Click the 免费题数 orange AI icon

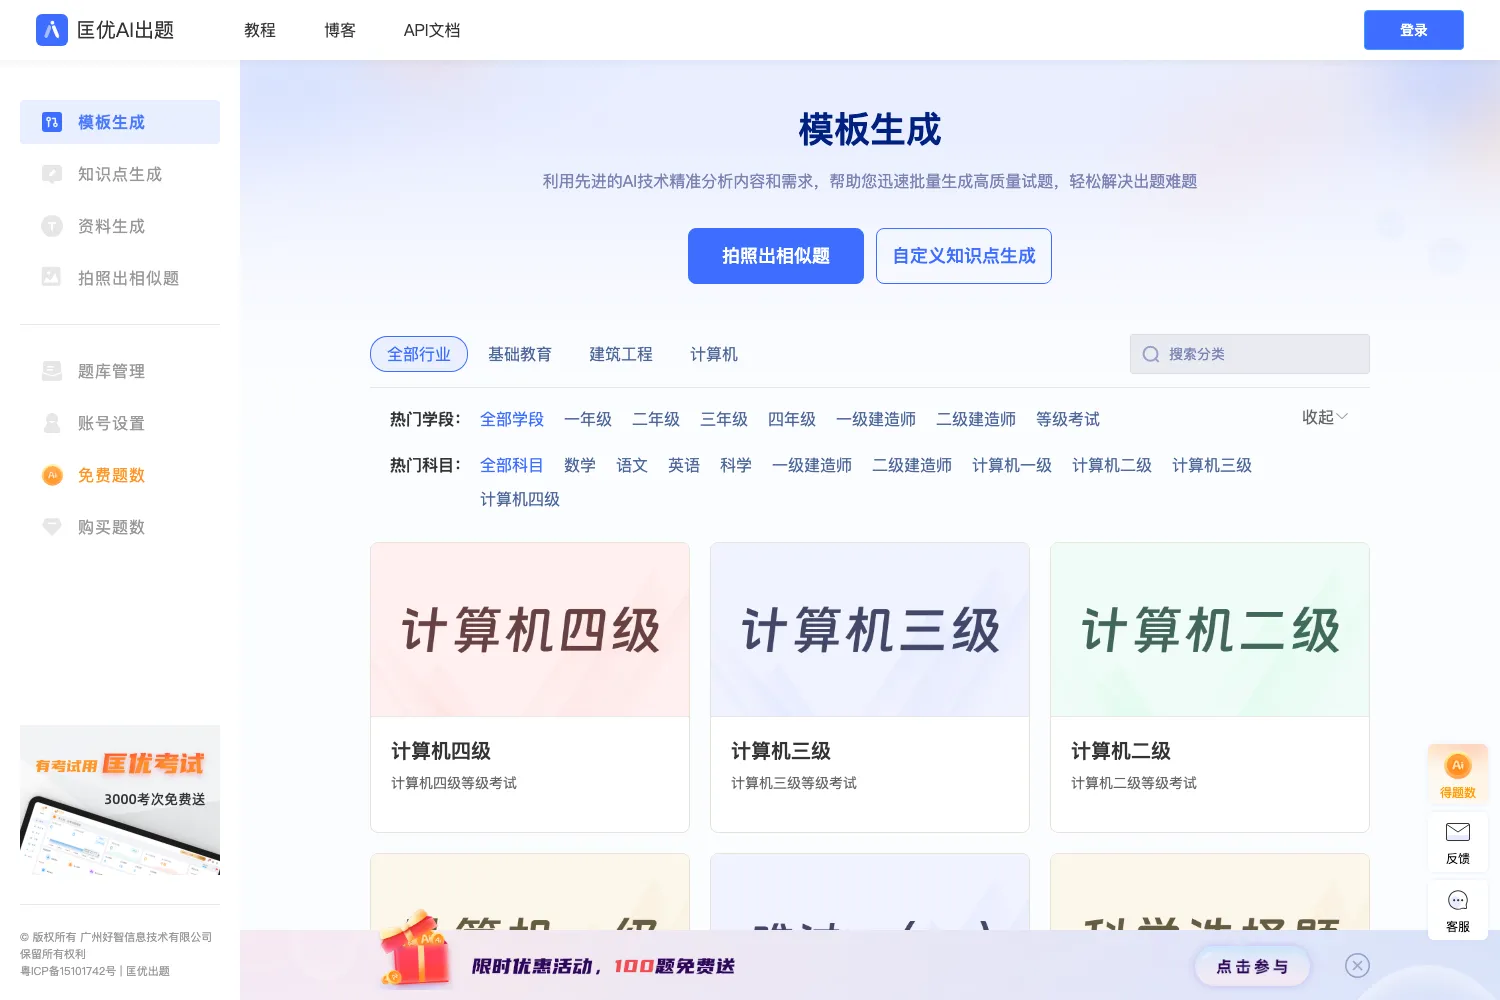click(52, 475)
